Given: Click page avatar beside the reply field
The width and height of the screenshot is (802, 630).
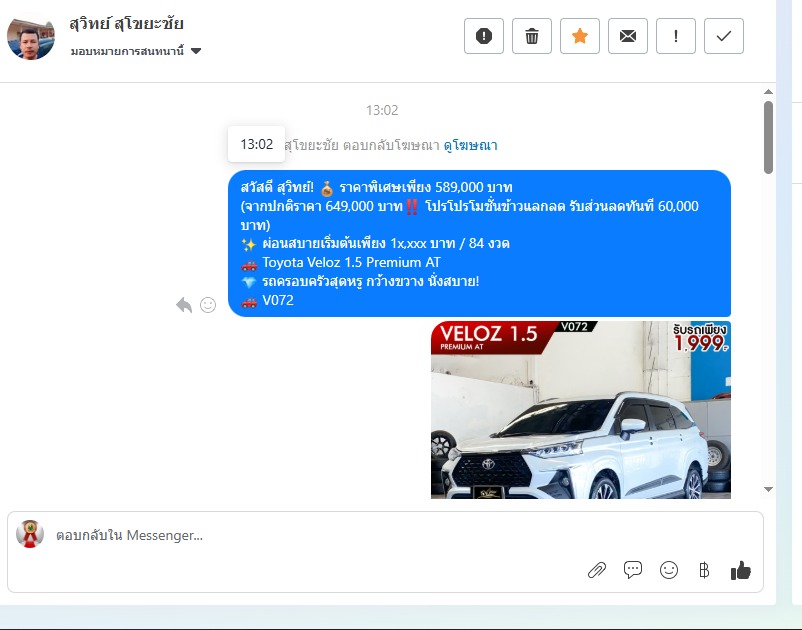Looking at the screenshot, I should (30, 534).
